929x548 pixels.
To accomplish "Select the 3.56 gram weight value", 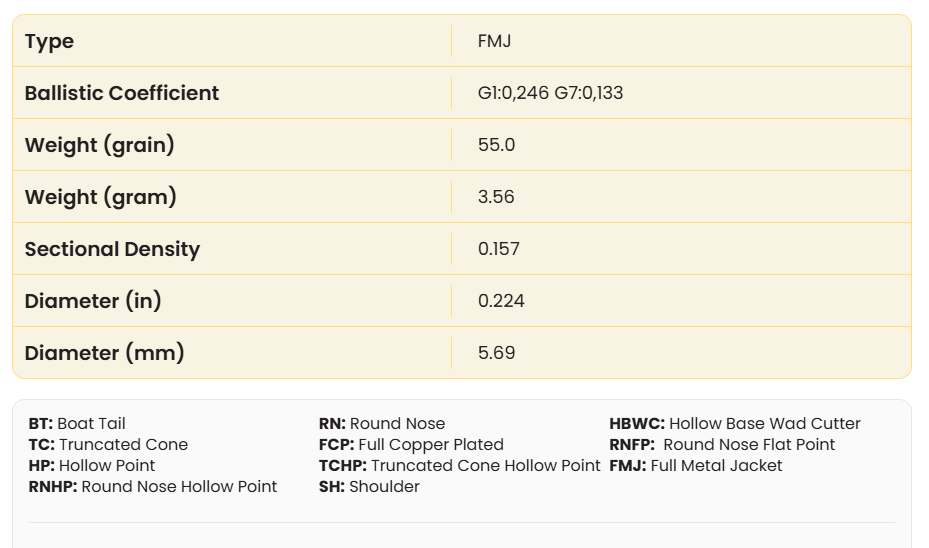I will (x=496, y=197).
